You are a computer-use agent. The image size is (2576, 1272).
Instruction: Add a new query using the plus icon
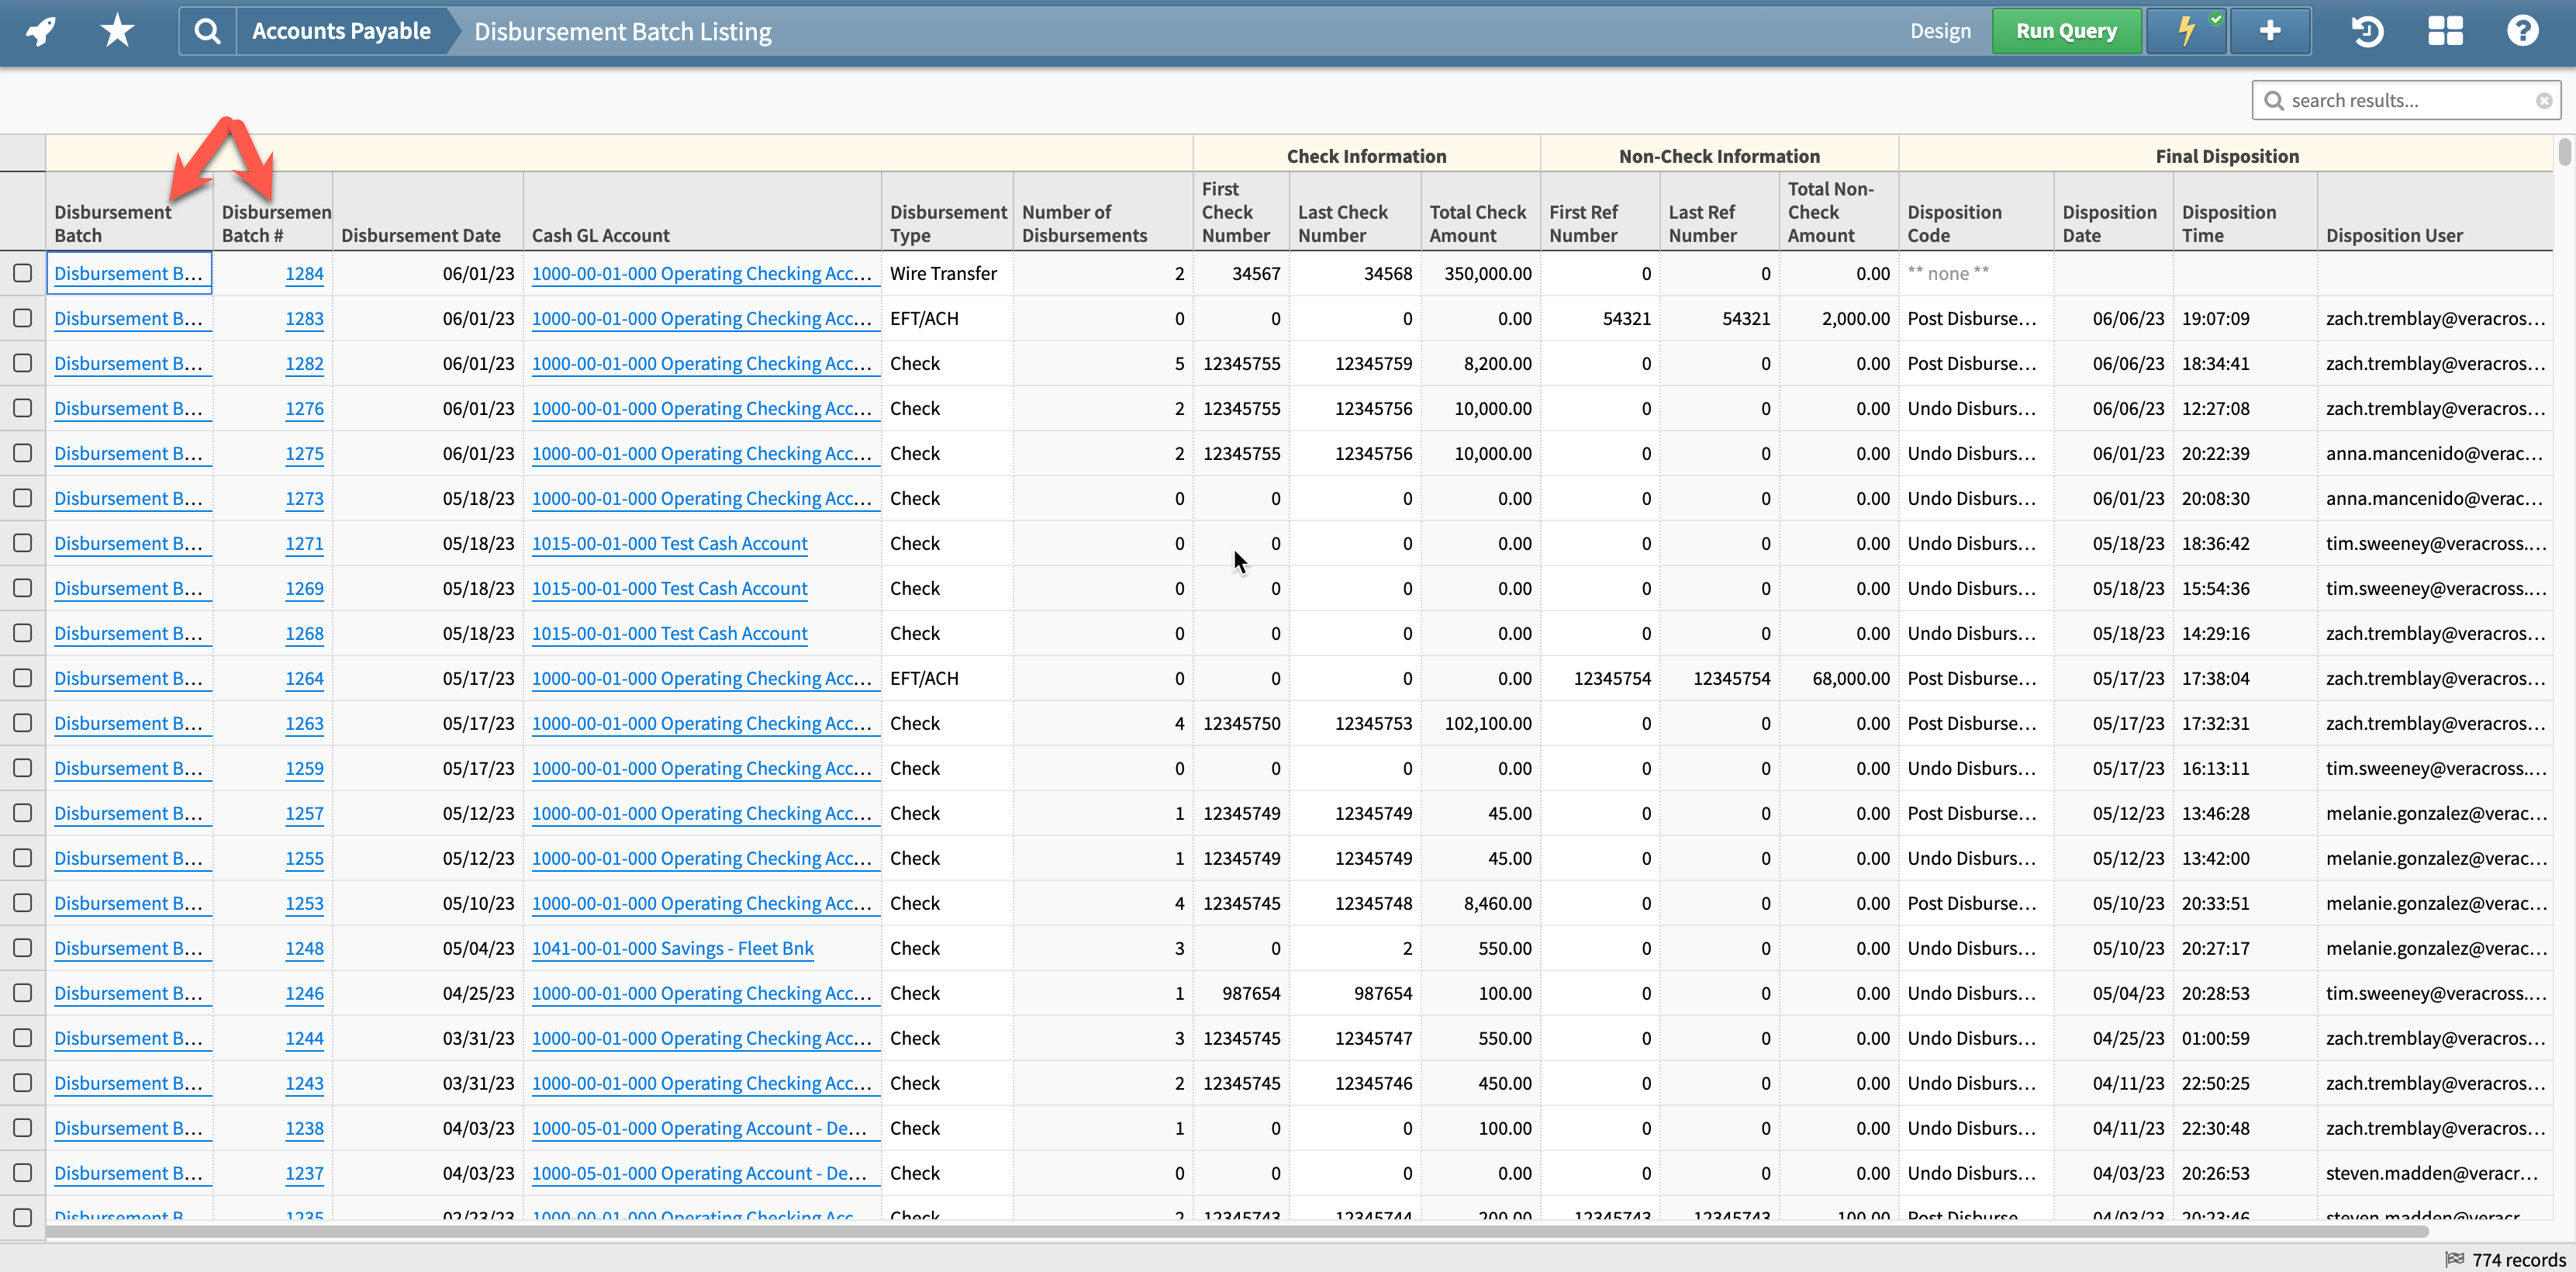point(2269,30)
